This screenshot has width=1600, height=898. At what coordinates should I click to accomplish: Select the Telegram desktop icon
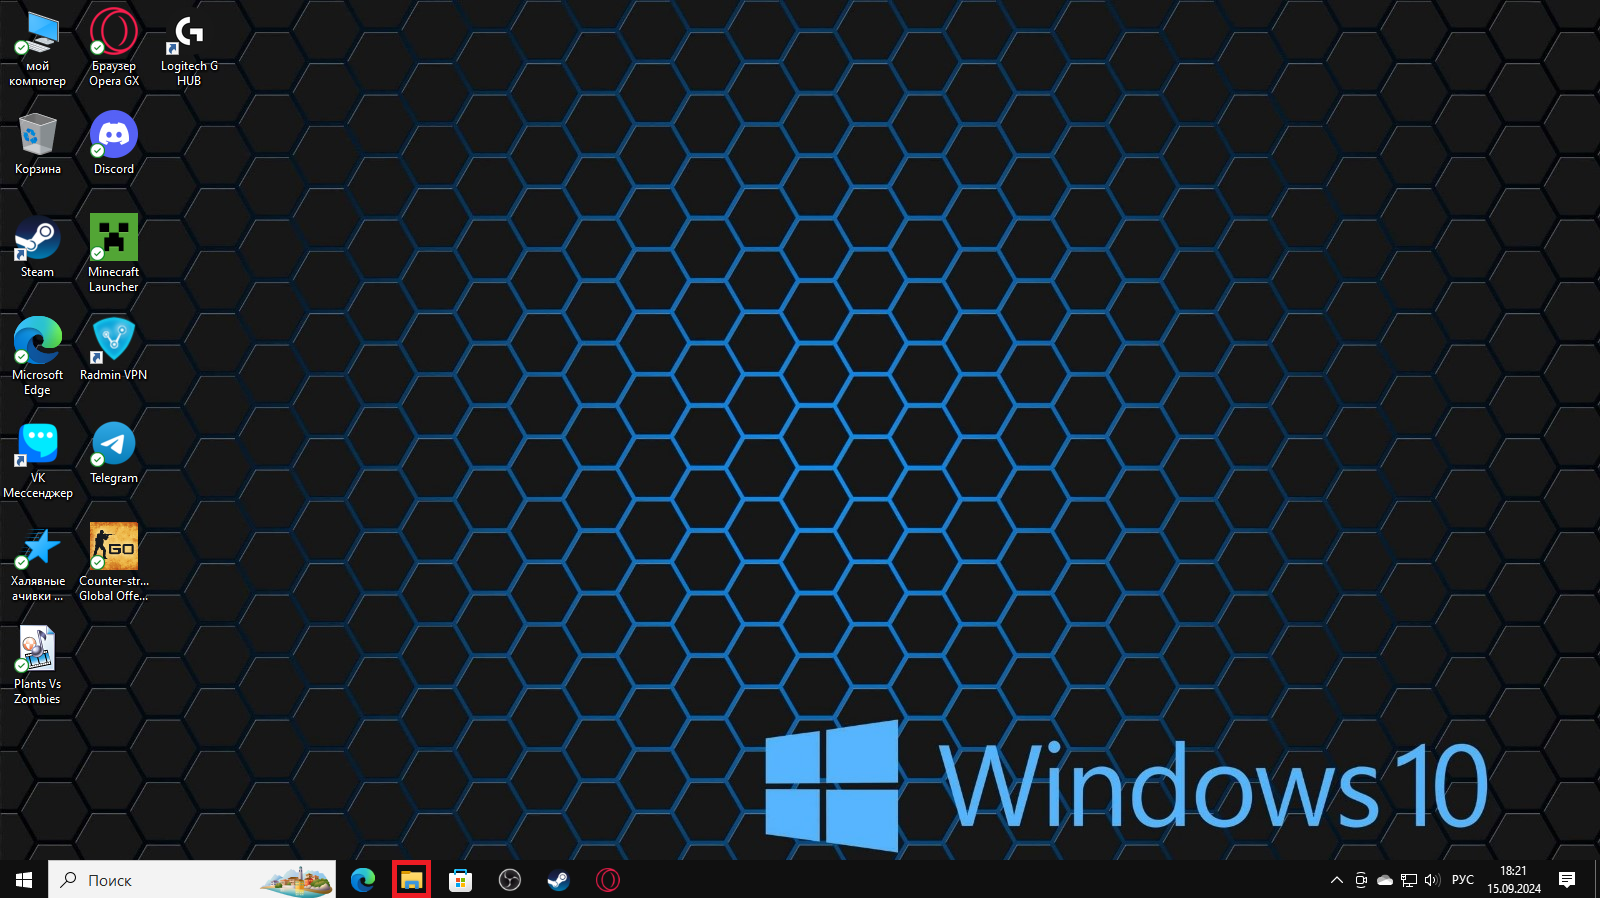click(114, 453)
